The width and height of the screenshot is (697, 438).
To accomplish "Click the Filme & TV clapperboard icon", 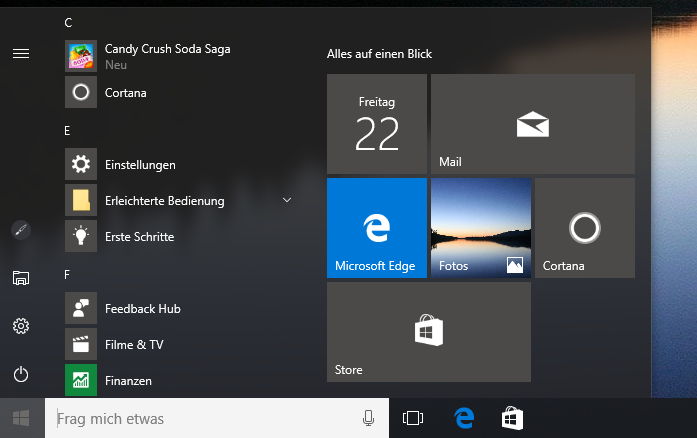I will (x=81, y=344).
